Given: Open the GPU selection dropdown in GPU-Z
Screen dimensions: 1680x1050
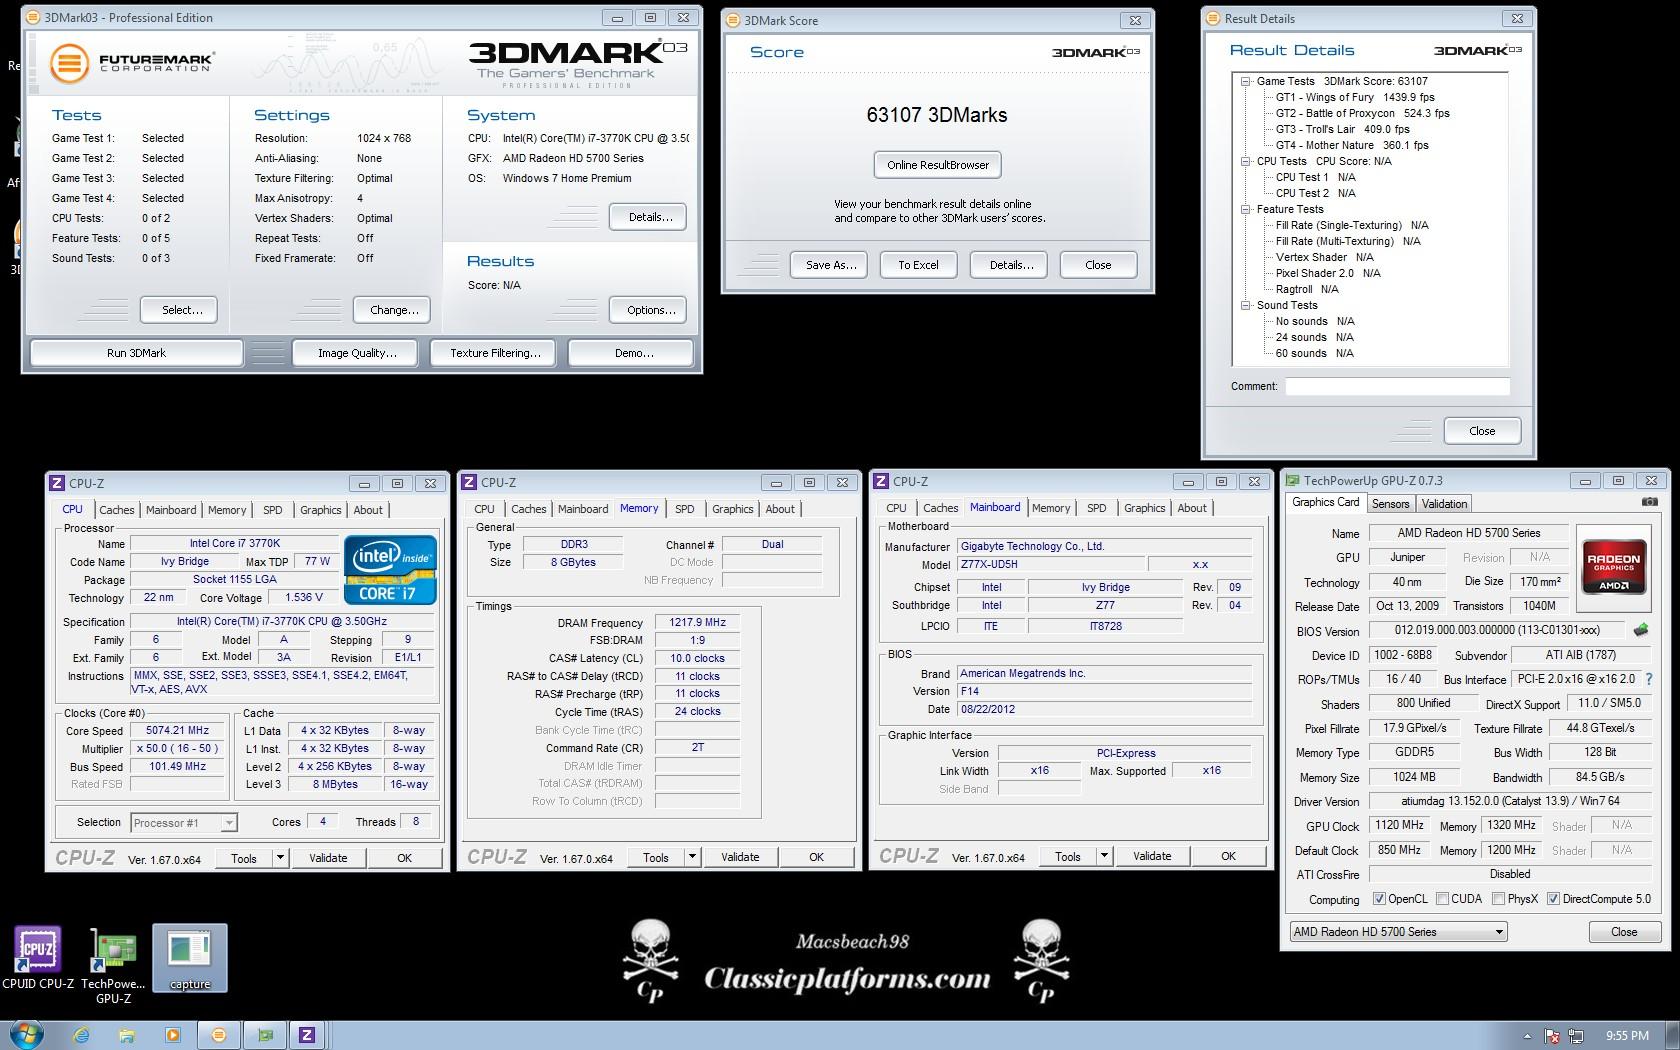Looking at the screenshot, I should coord(1398,931).
